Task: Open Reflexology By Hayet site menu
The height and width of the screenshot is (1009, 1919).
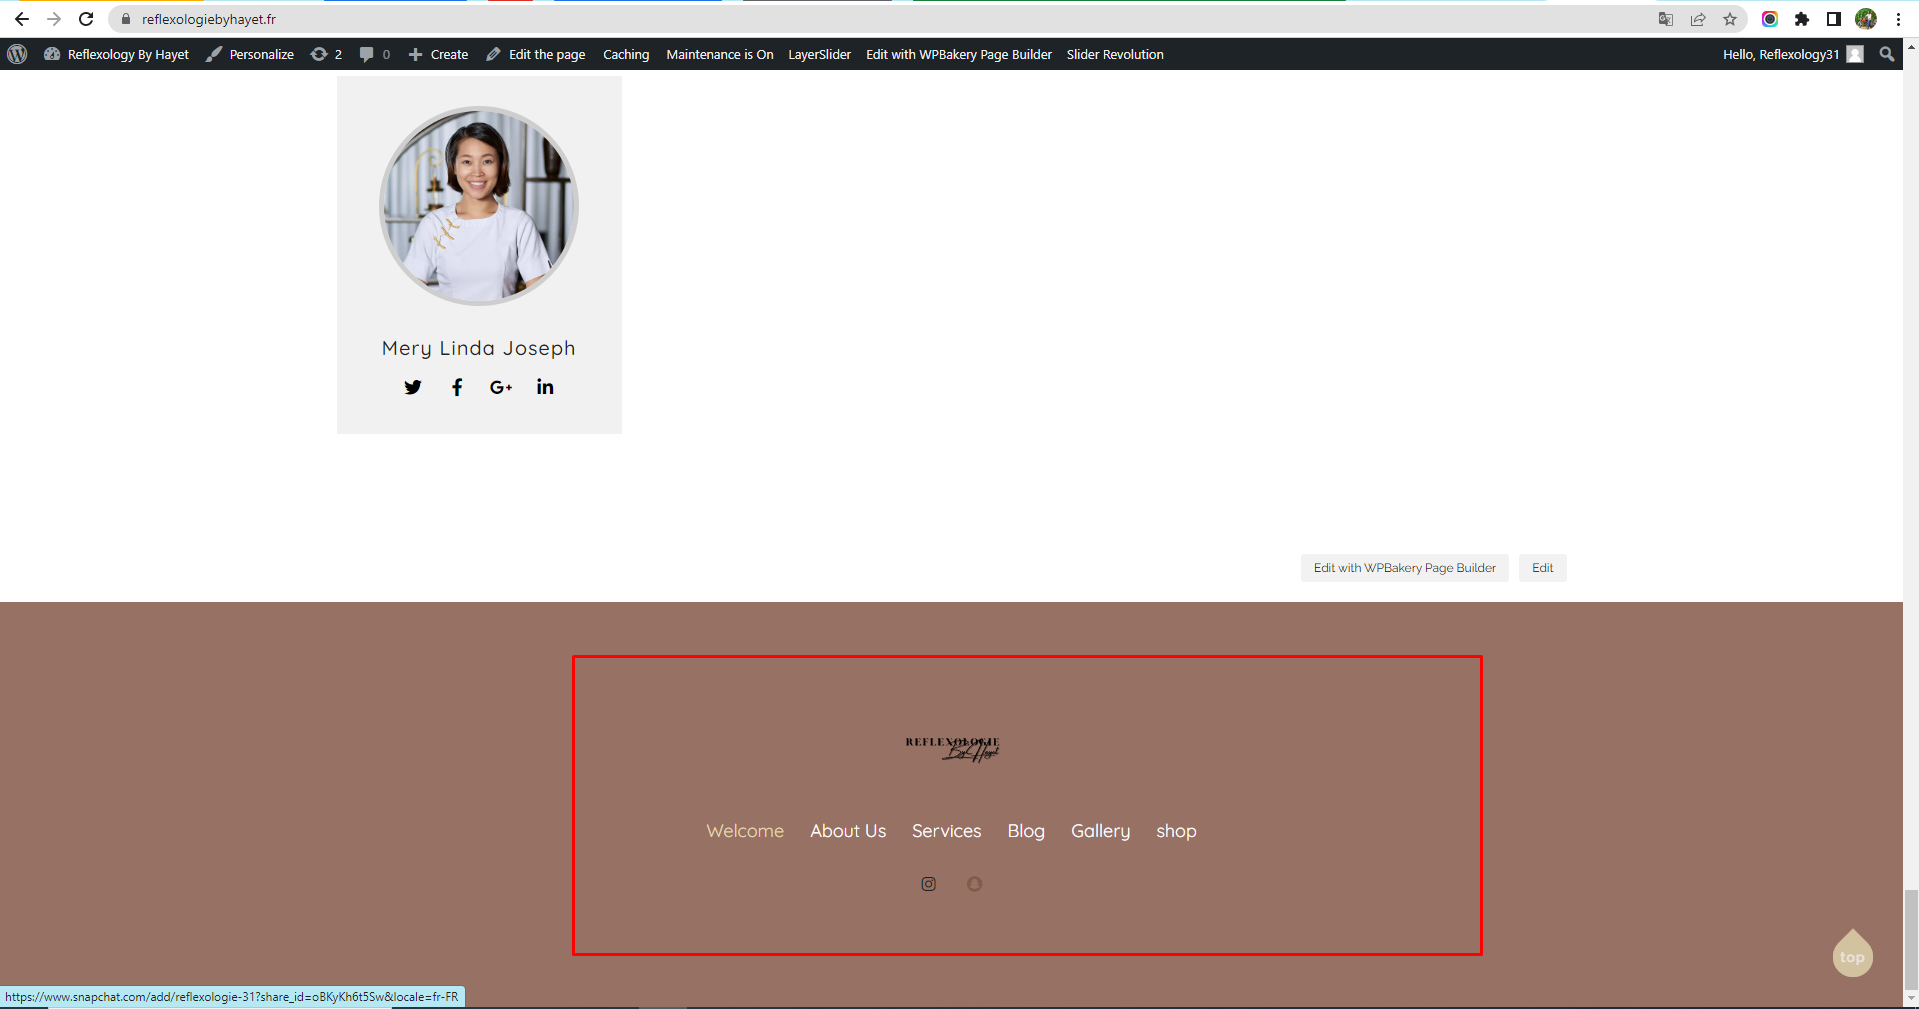Action: coord(116,54)
